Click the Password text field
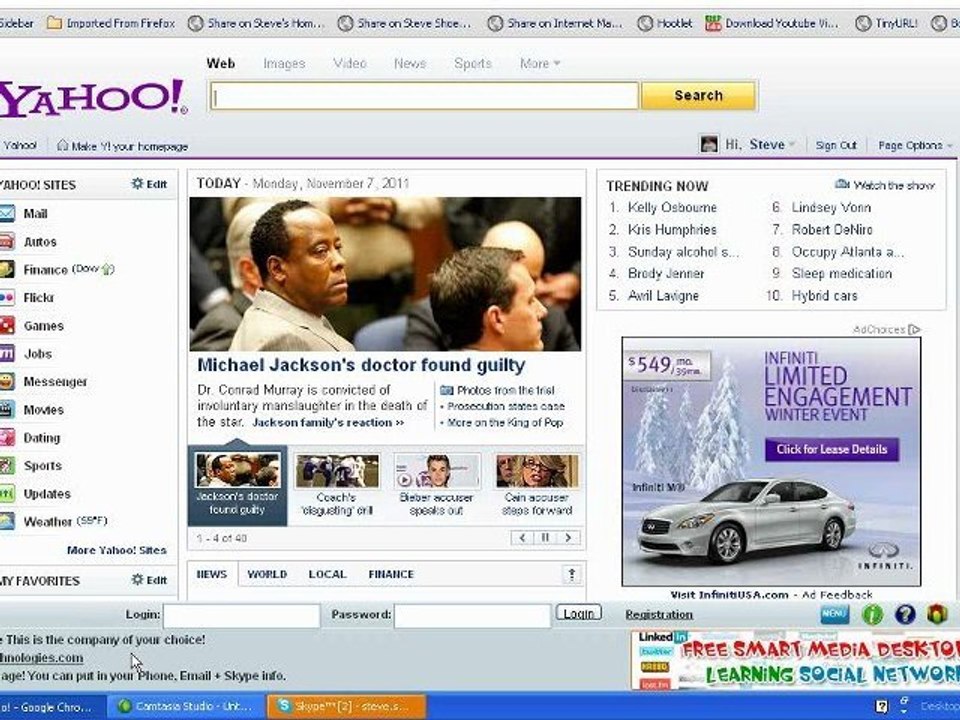960x720 pixels. pos(472,615)
